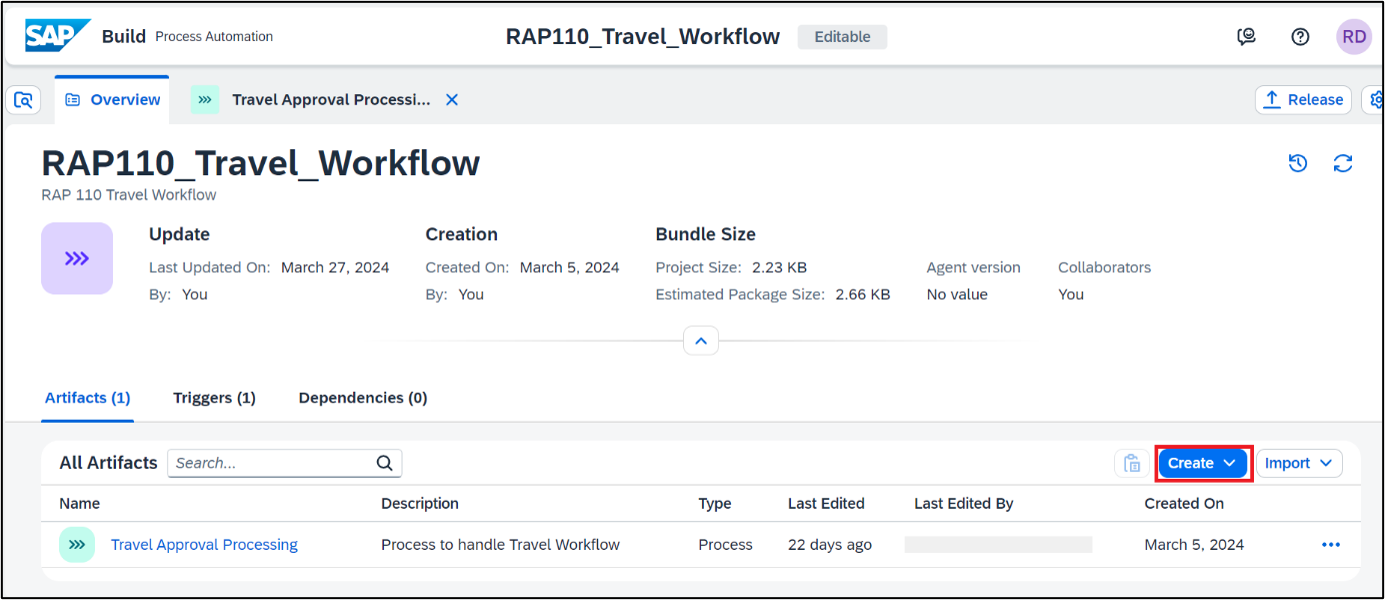Open the feedback chat icon in header
Image resolution: width=1385 pixels, height=600 pixels.
click(1246, 37)
